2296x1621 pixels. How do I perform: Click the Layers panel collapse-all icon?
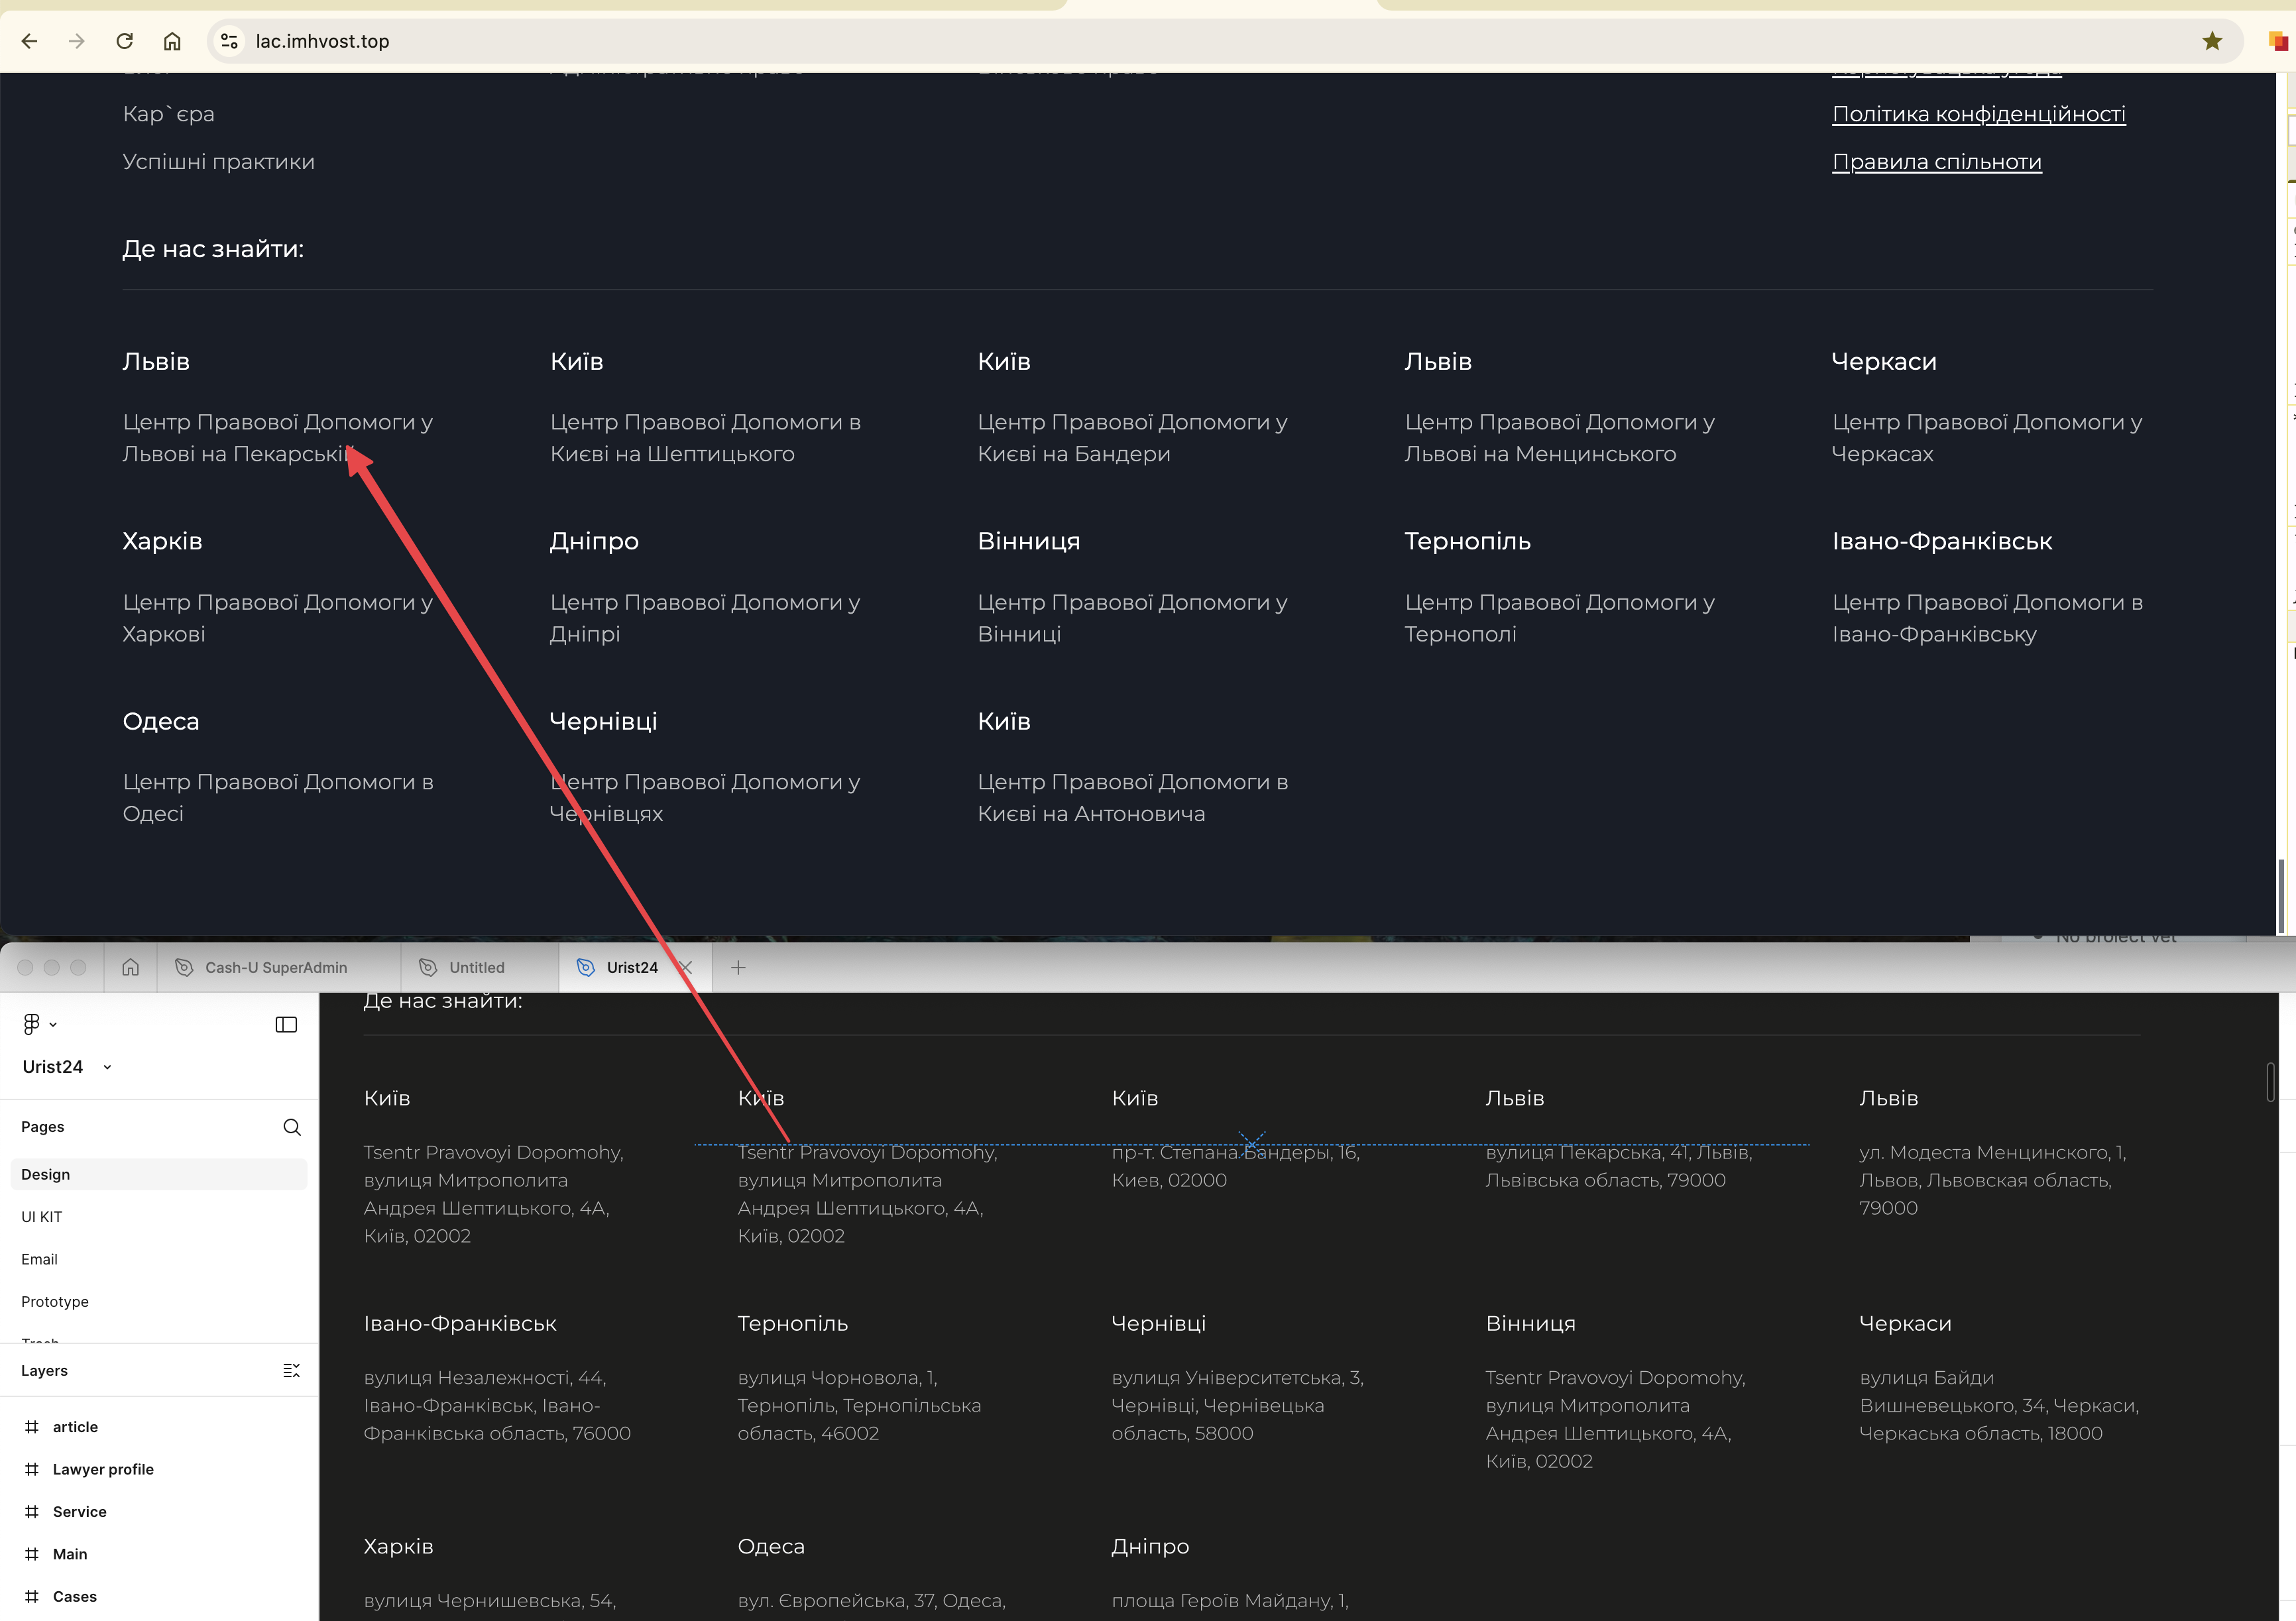tap(291, 1370)
